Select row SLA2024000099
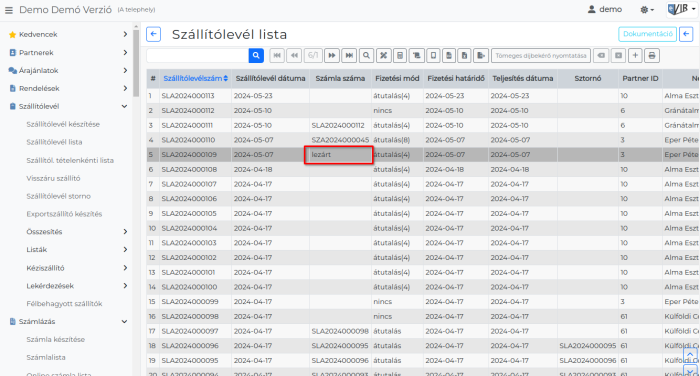The width and height of the screenshot is (700, 376). point(423,301)
